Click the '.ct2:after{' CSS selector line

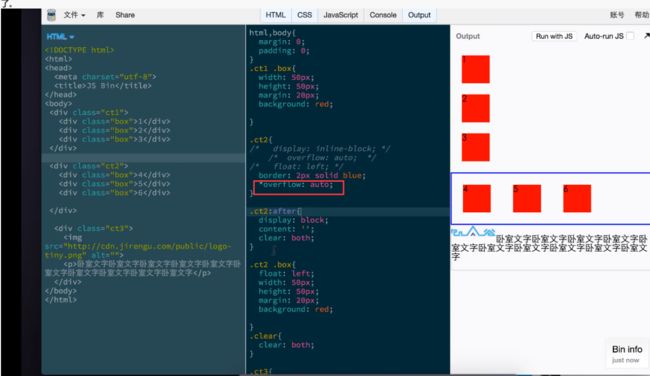click(x=276, y=211)
